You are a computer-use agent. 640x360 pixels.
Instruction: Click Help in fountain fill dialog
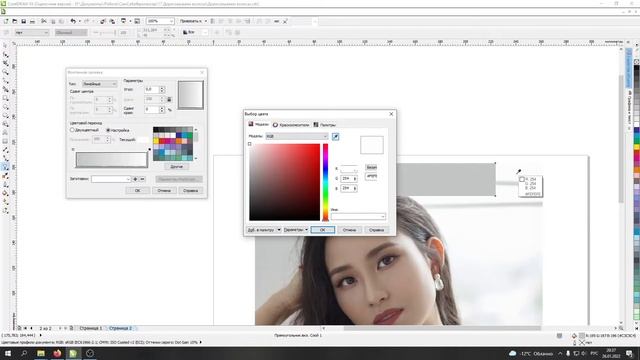pyautogui.click(x=191, y=191)
